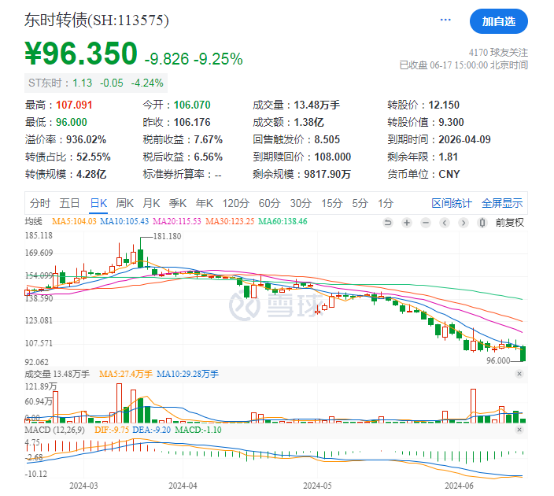554x496 pixels.
Task: Close the volume indicator panel
Action: pyautogui.click(x=519, y=374)
